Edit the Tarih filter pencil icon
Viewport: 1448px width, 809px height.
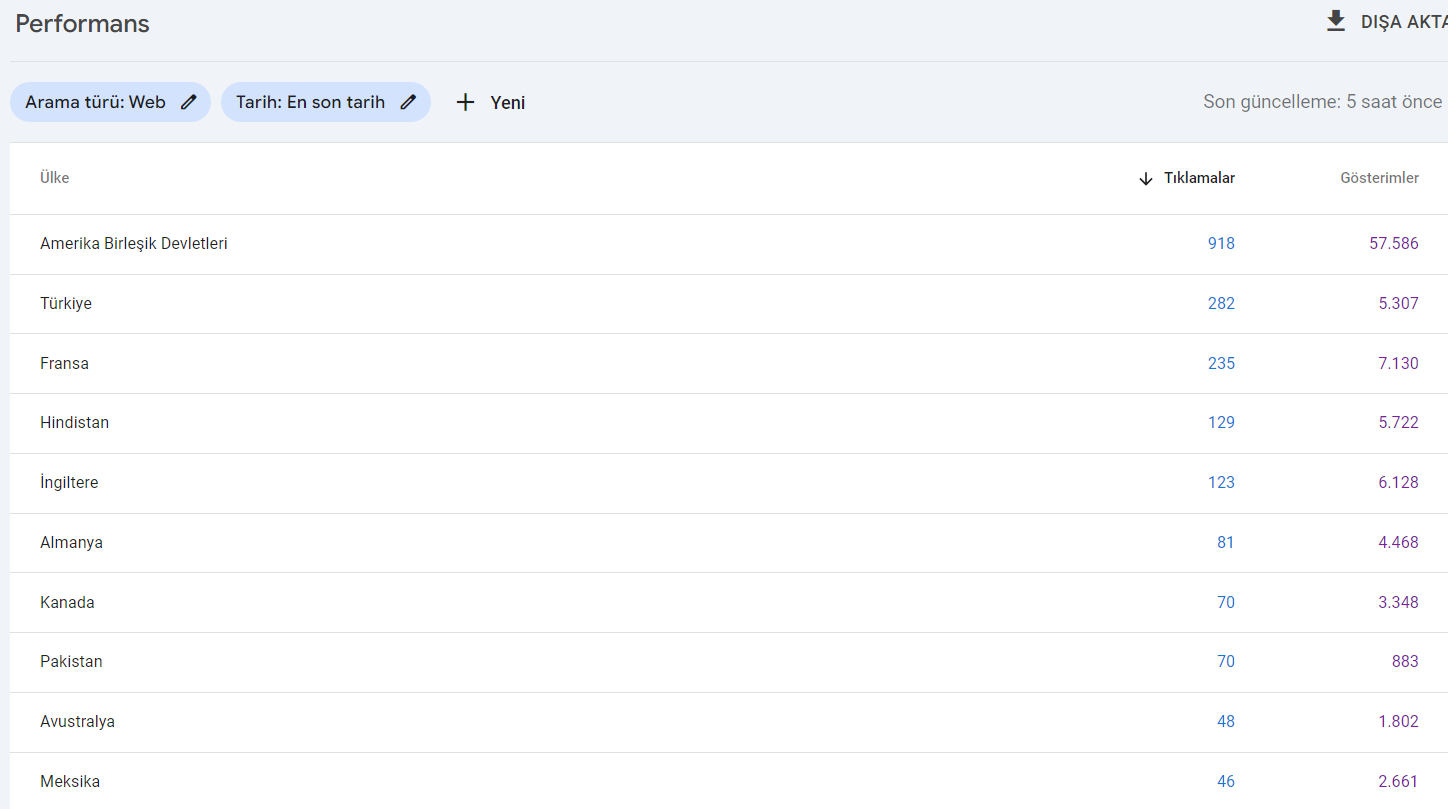point(408,102)
